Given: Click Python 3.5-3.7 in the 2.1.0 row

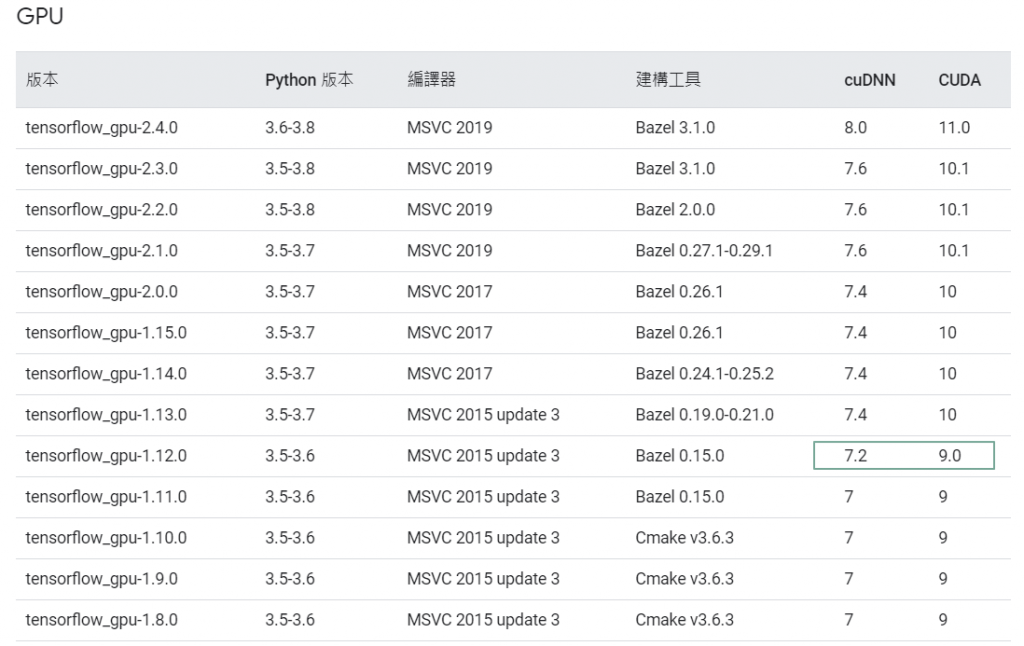Looking at the screenshot, I should pos(289,251).
